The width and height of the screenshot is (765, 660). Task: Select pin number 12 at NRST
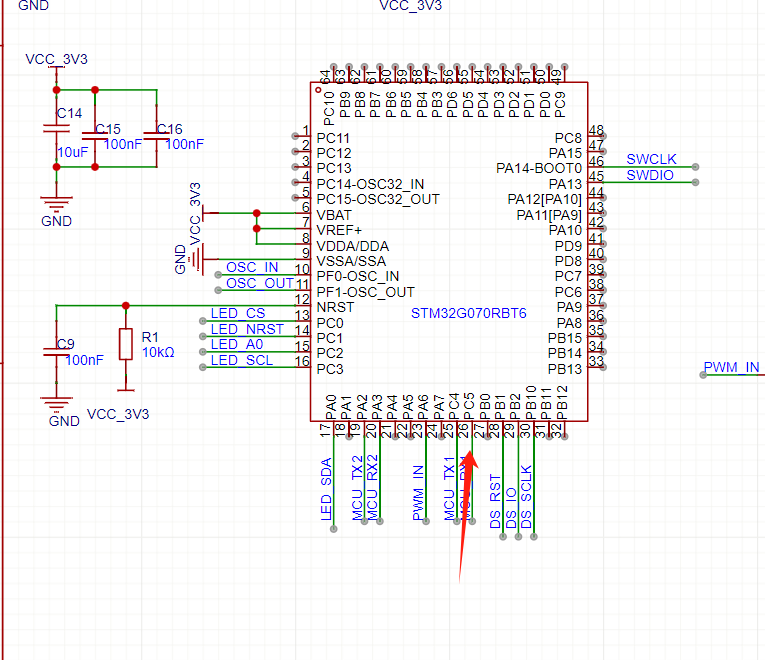[x=302, y=299]
